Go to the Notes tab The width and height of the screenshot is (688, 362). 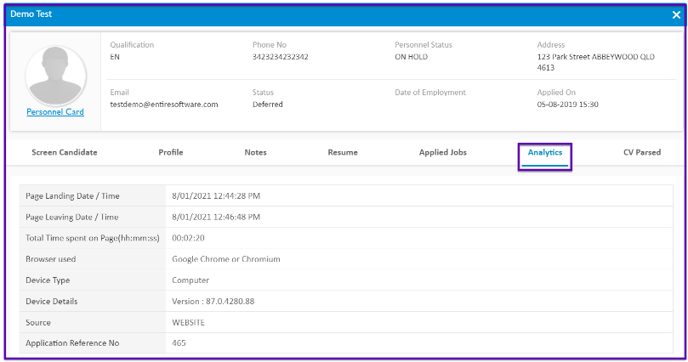[255, 152]
